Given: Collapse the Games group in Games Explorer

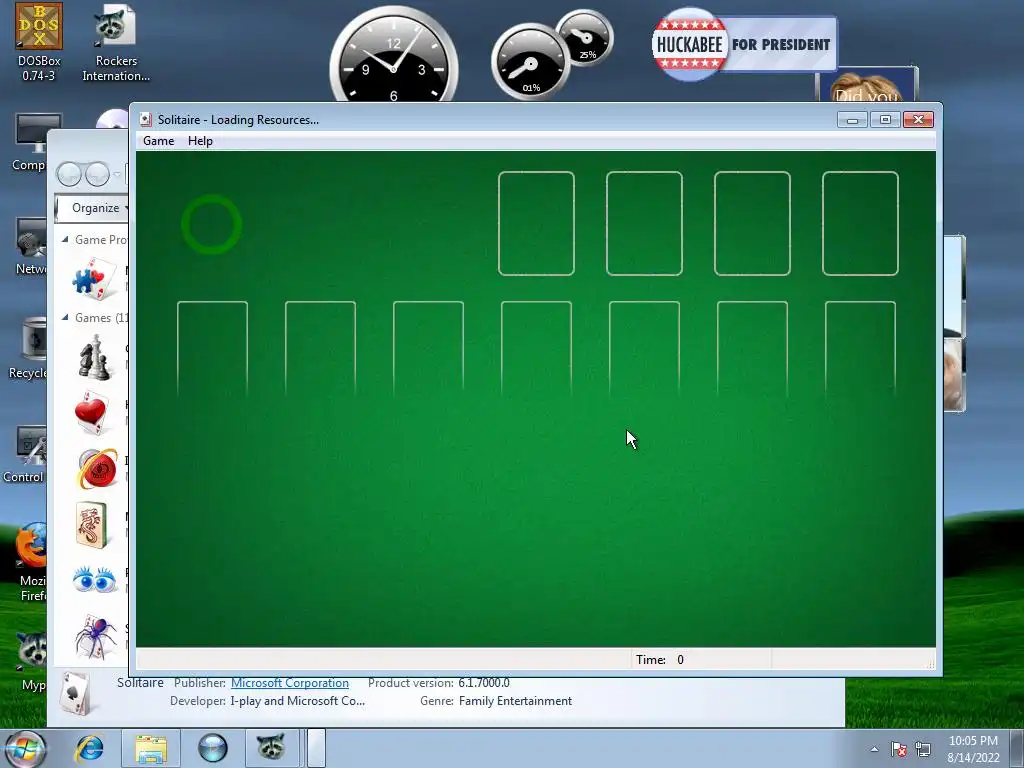Looking at the screenshot, I should click(x=65, y=317).
